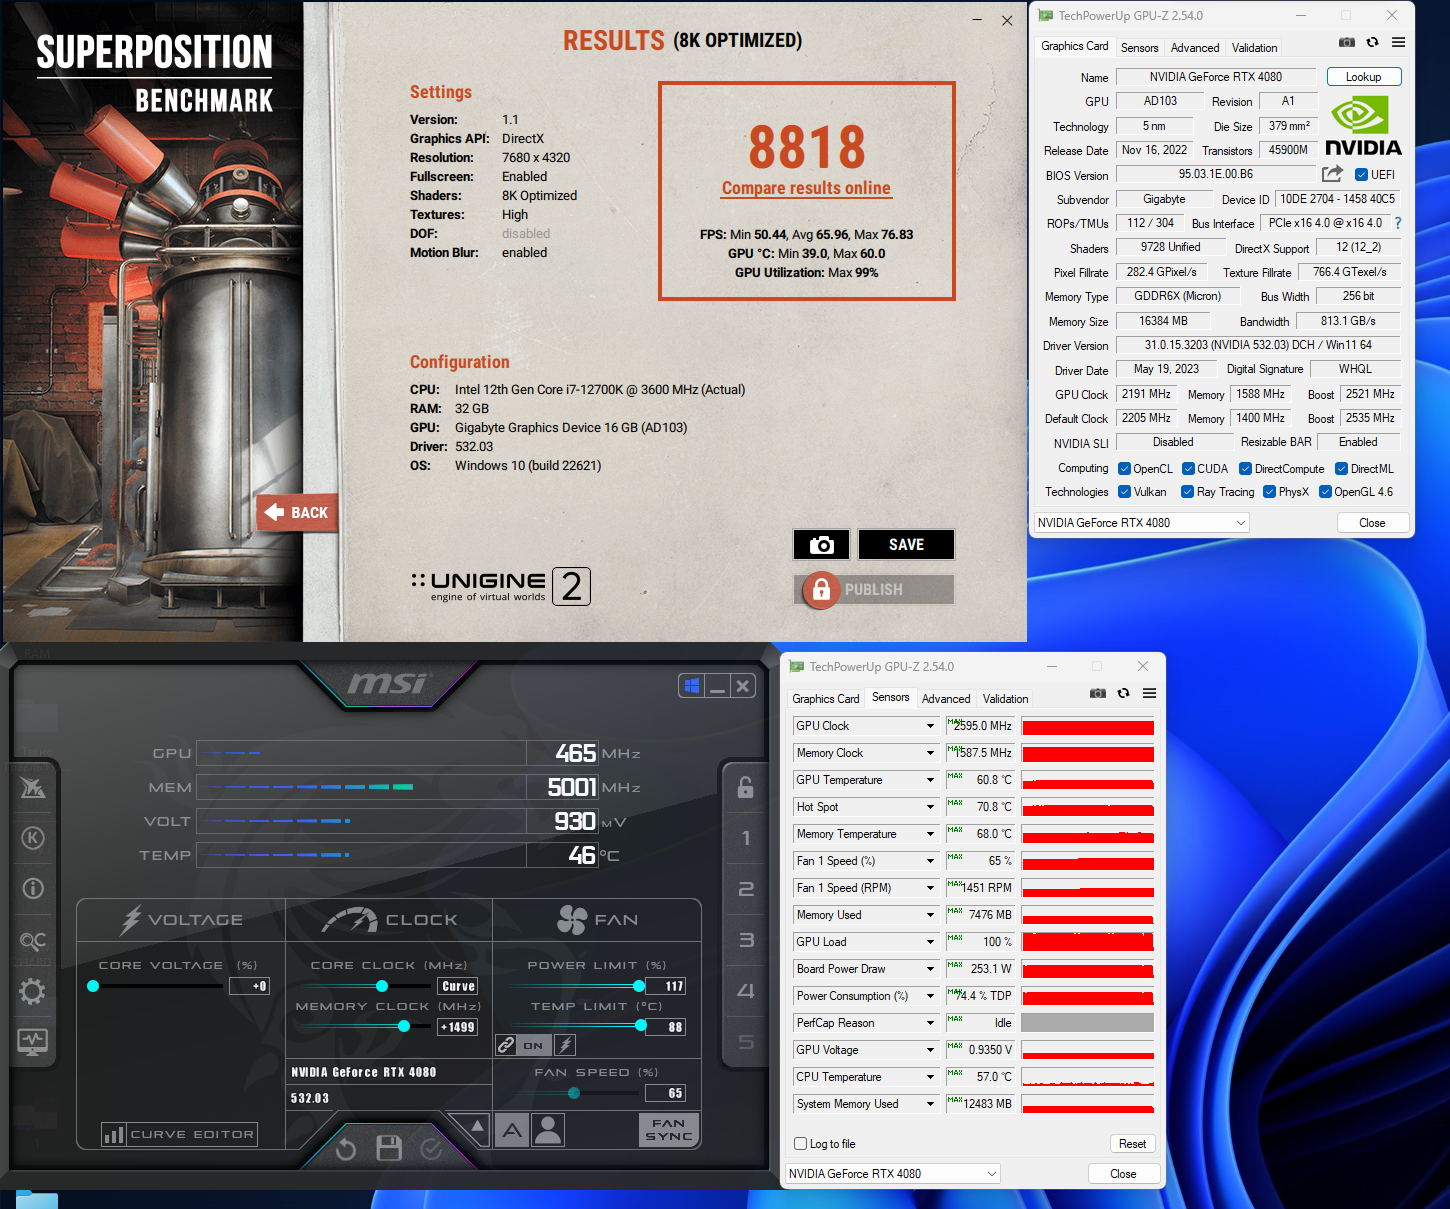The height and width of the screenshot is (1209, 1450).
Task: Save the Afterburner profile with floppy icon
Action: point(389,1148)
